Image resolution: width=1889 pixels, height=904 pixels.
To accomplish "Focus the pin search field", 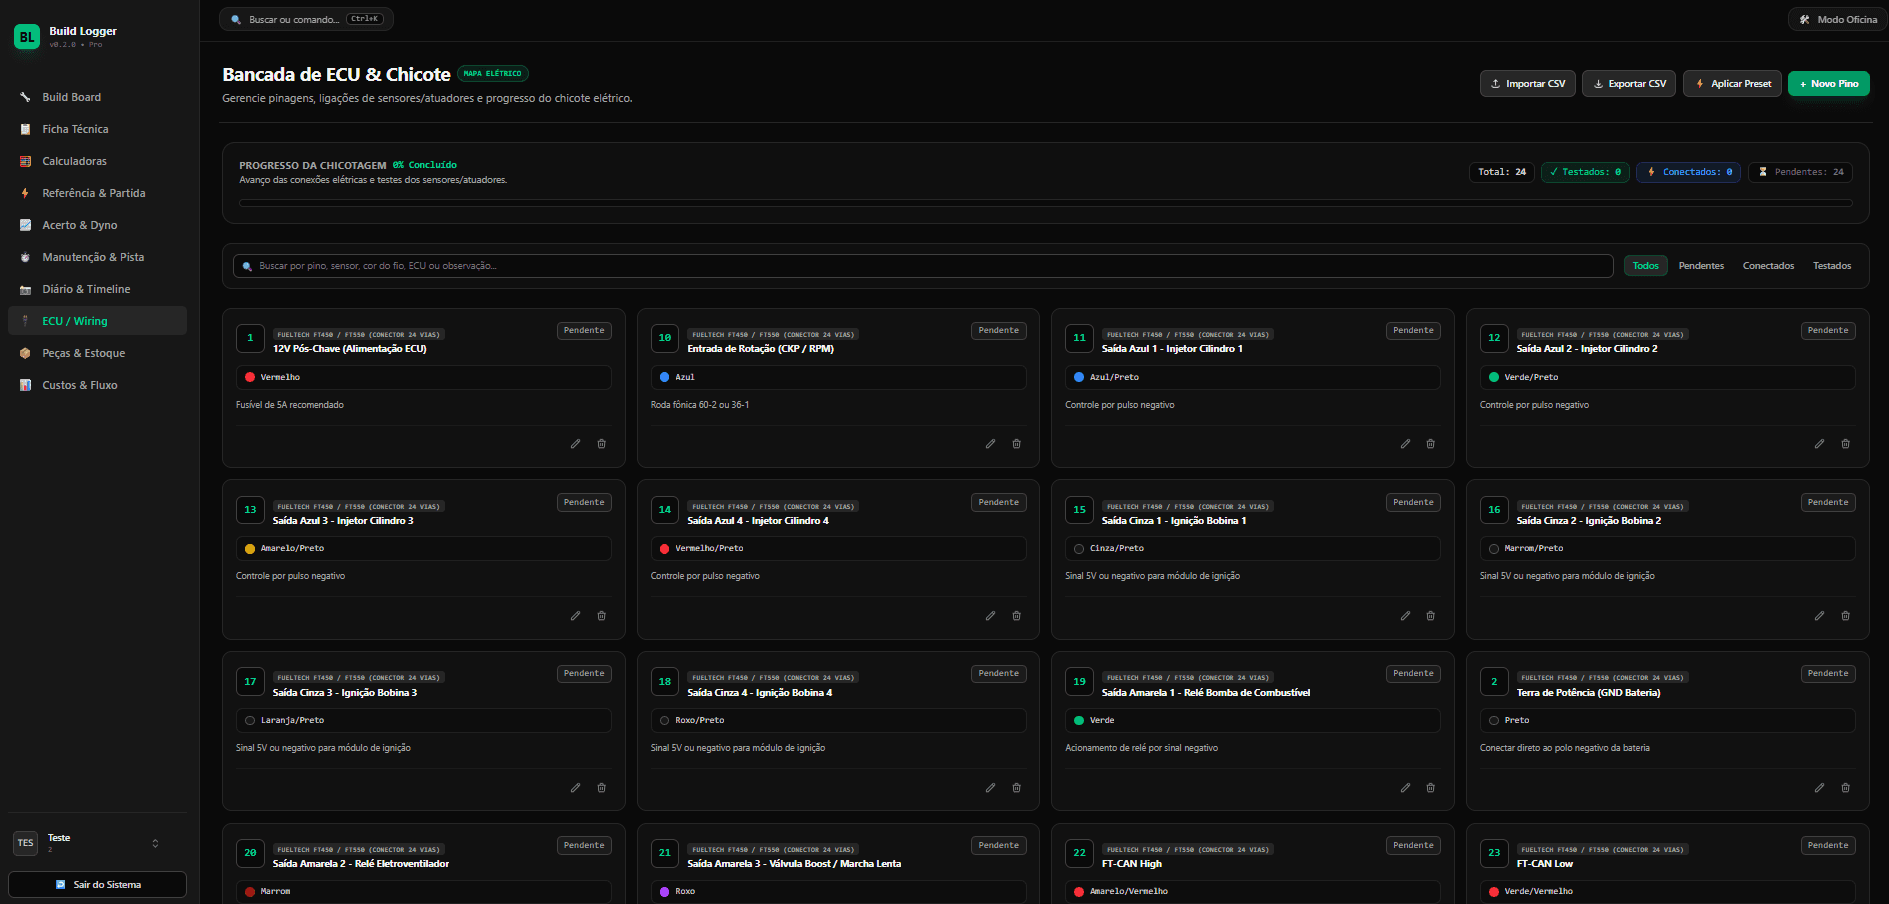I will pyautogui.click(x=923, y=266).
